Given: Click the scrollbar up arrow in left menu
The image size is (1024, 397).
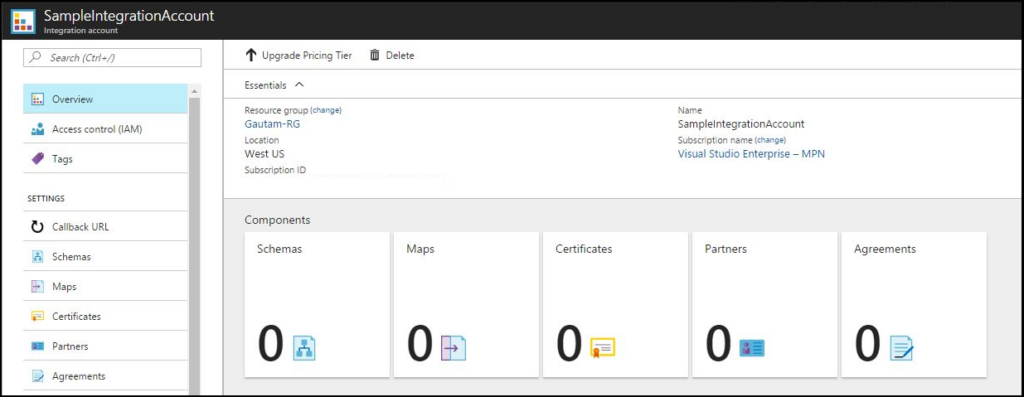Looking at the screenshot, I should (195, 91).
